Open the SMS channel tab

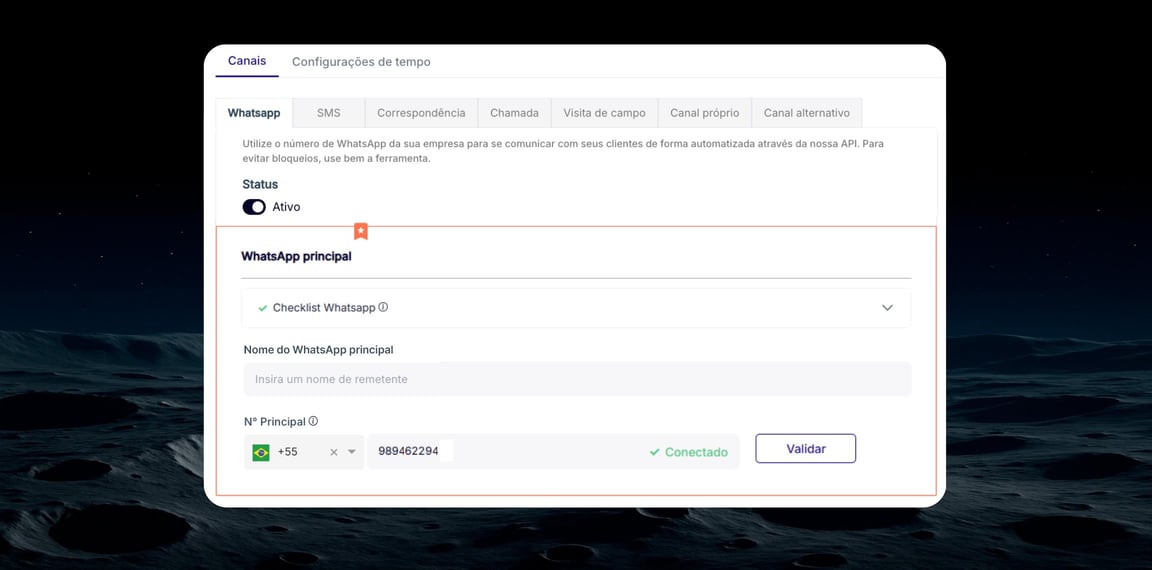(x=329, y=113)
